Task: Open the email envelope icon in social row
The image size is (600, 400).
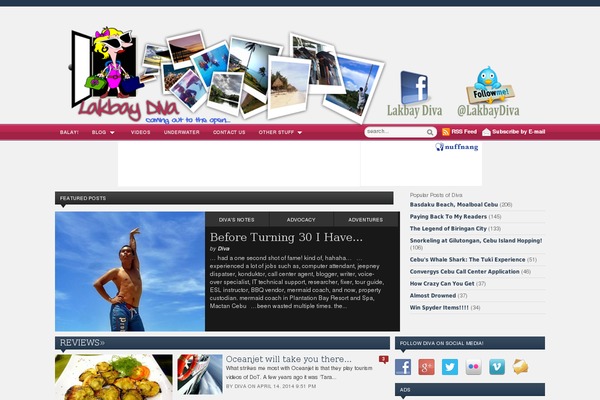Action: click(x=520, y=367)
